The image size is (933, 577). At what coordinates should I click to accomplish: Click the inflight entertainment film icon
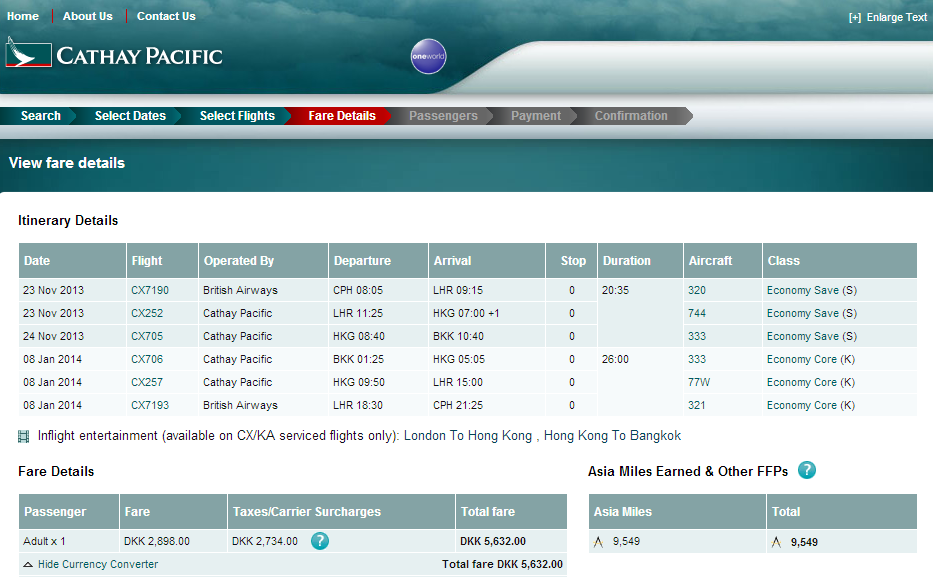click(24, 436)
